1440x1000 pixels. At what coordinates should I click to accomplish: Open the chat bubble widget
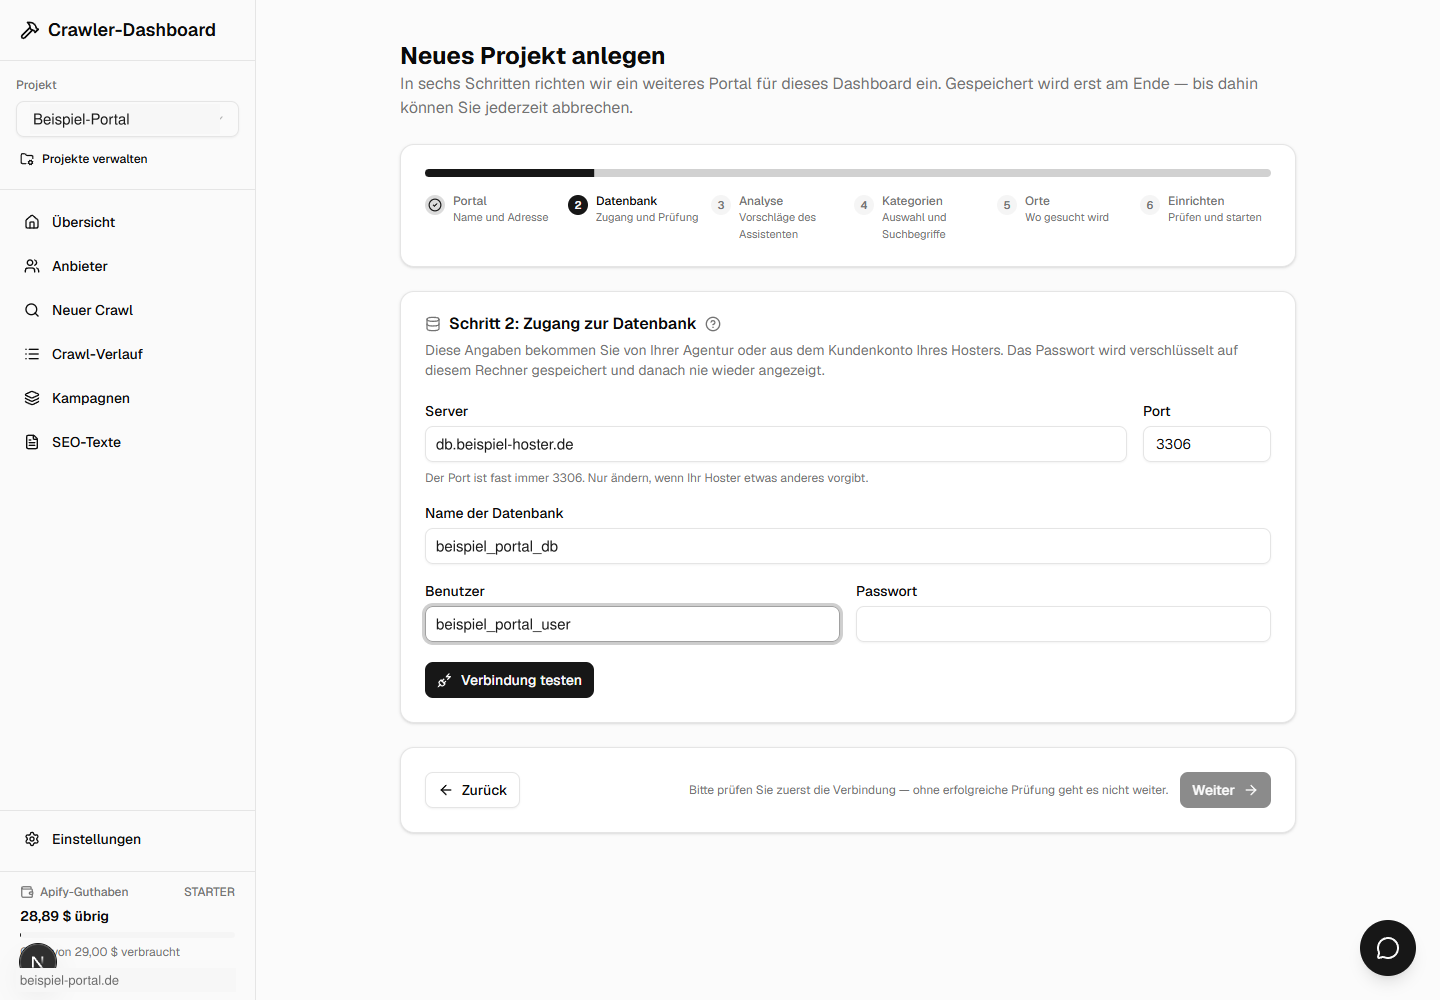pos(1388,948)
